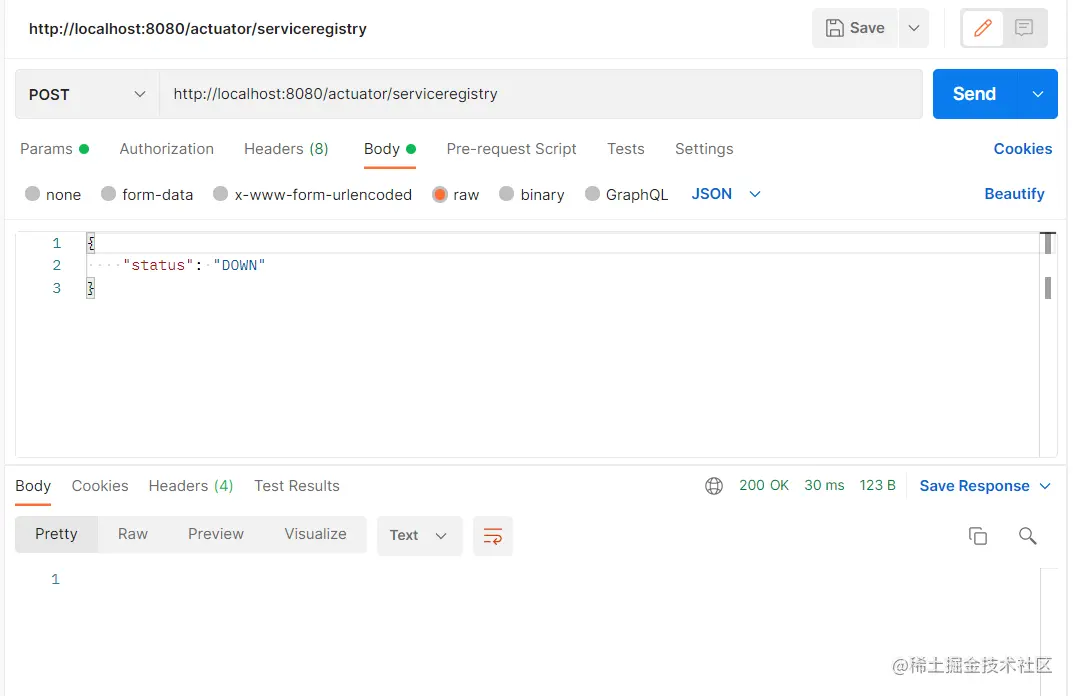Select the raw body type
This screenshot has height=696, width=1073.
click(456, 194)
